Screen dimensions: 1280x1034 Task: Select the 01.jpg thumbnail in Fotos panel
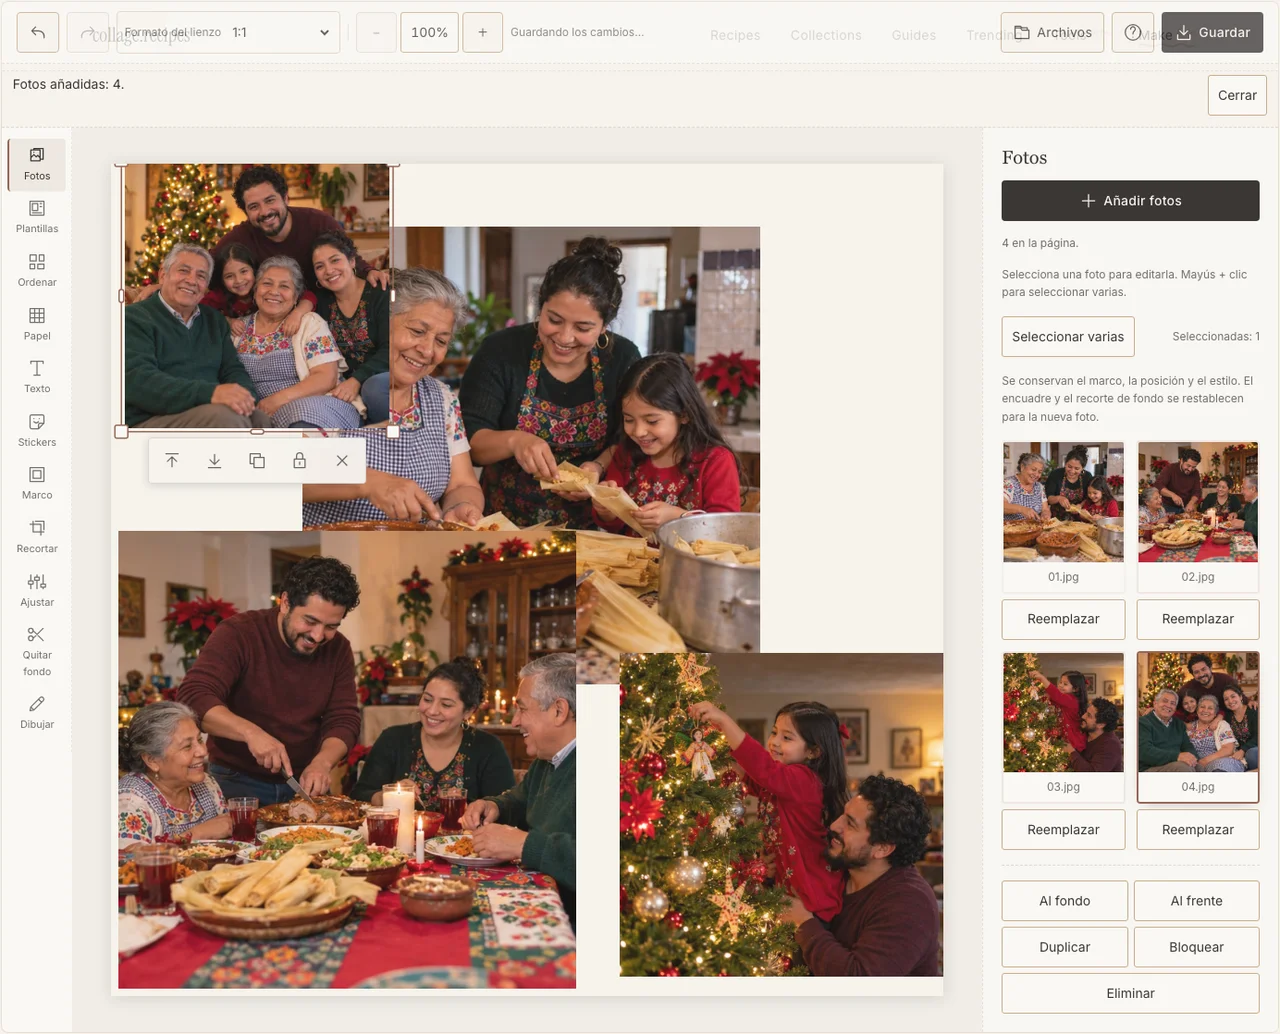(1063, 516)
